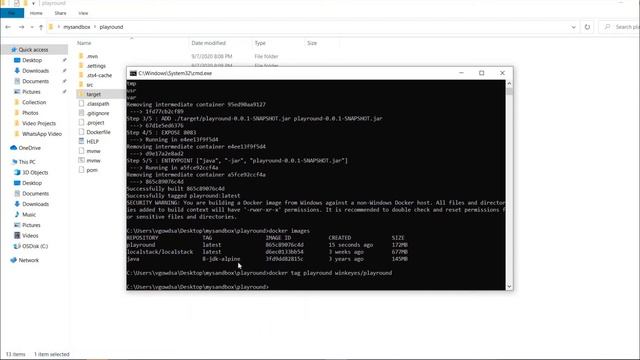Maximize the cmd.exe window
640x360 pixels.
[482, 73]
